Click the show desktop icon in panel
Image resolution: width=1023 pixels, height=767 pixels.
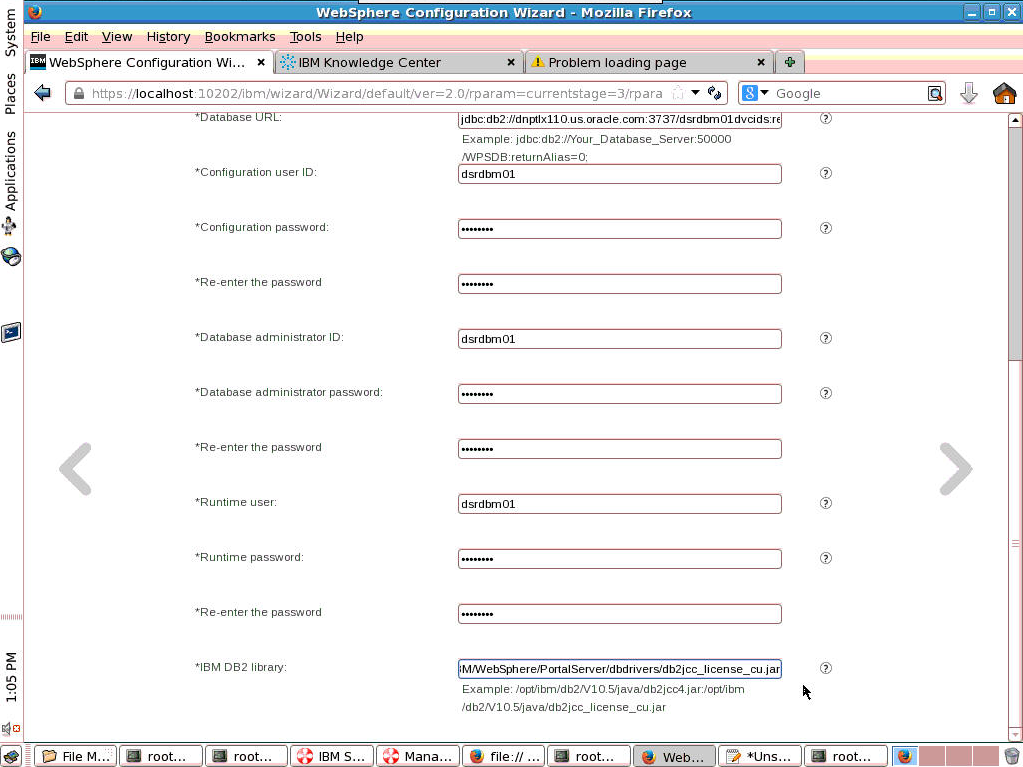pos(11,756)
